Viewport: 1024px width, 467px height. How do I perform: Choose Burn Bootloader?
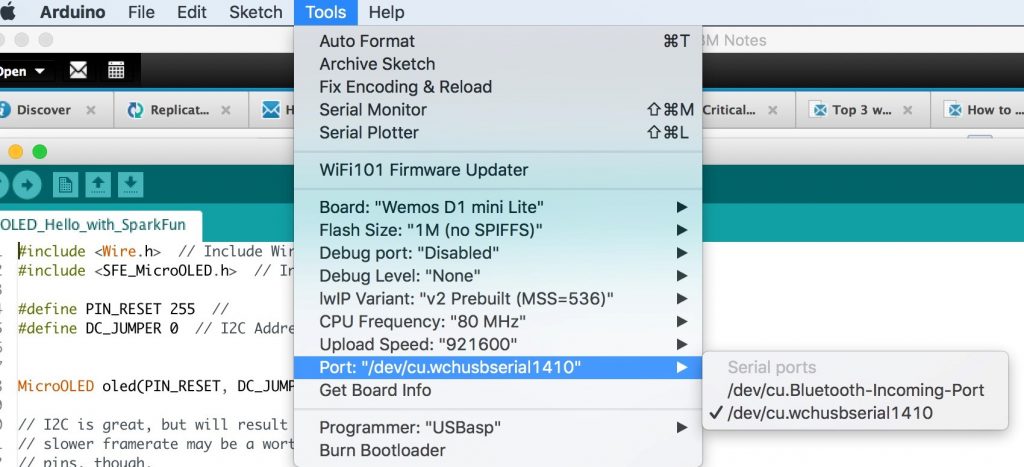[498, 450]
